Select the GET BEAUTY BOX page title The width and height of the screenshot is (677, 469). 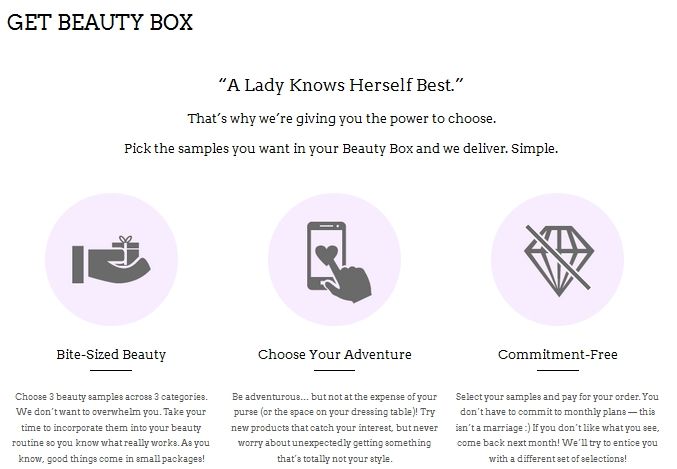(100, 22)
